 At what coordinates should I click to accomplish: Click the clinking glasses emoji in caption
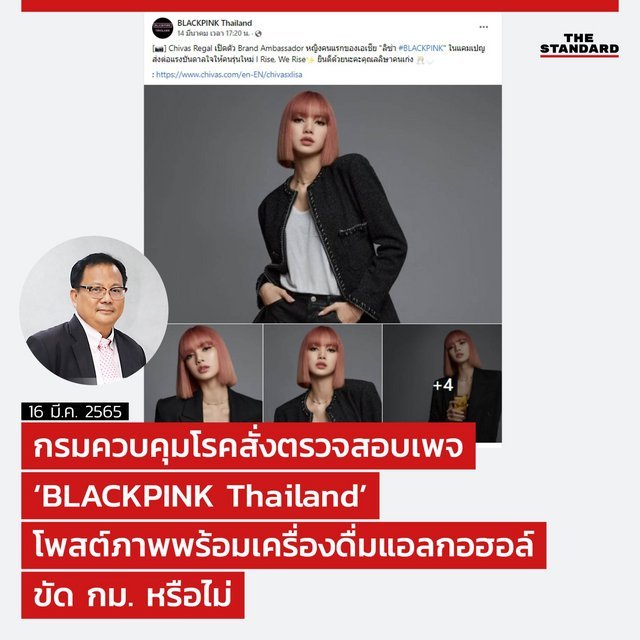coord(420,60)
